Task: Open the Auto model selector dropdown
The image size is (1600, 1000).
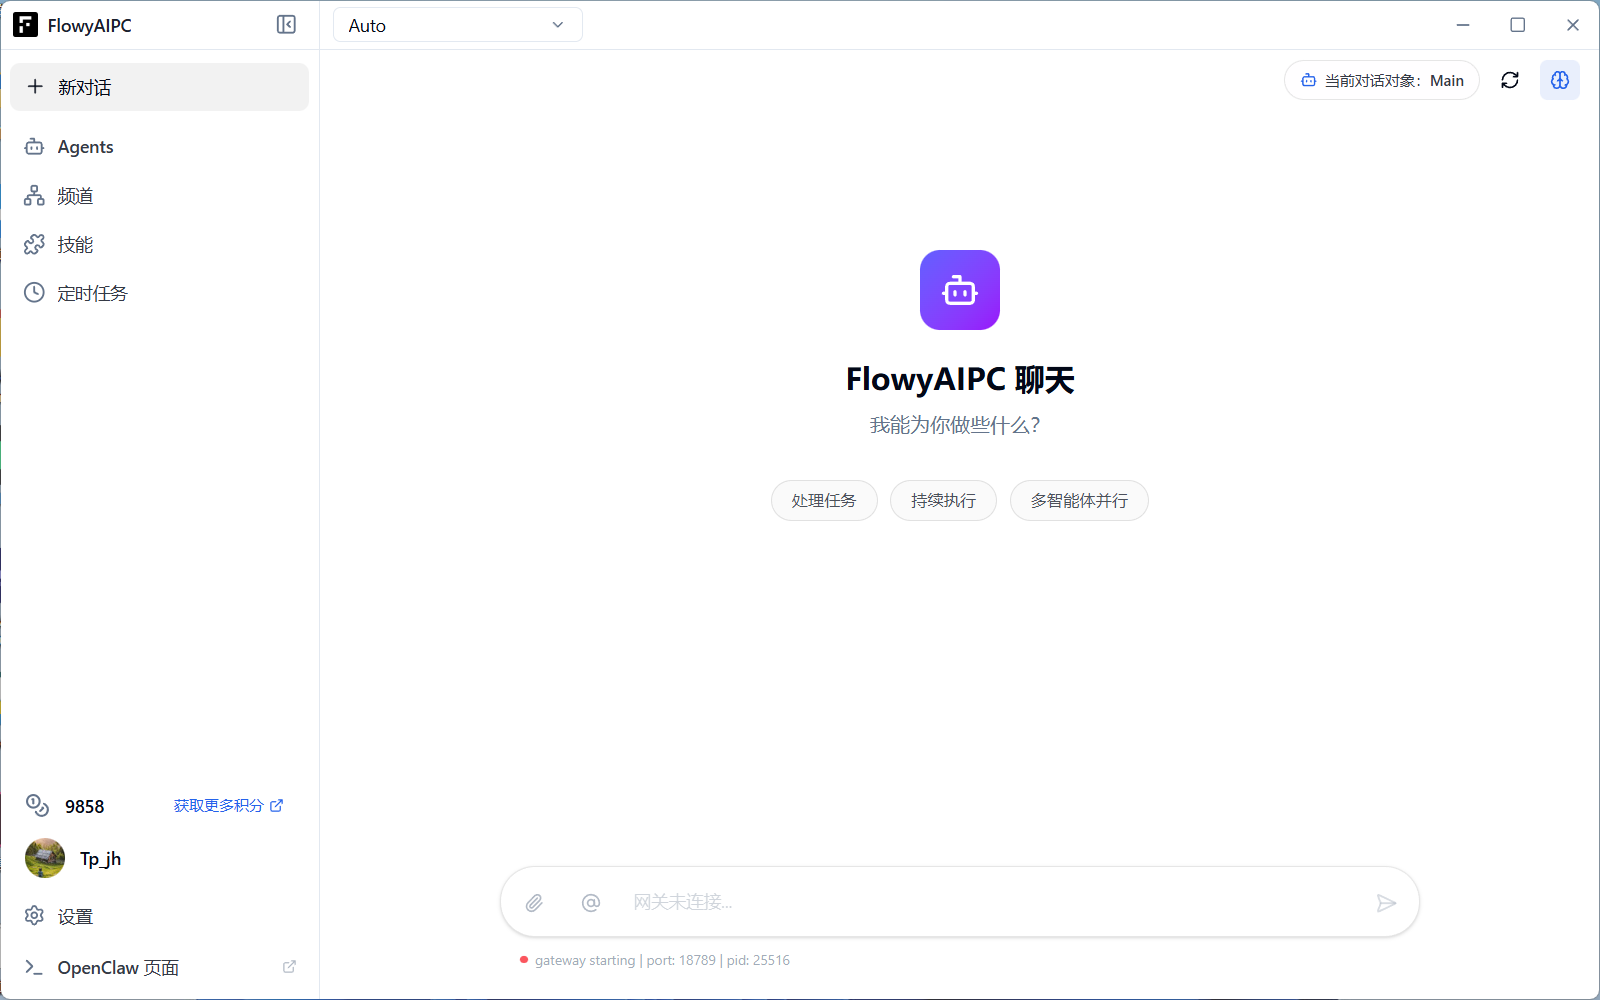Action: point(457,24)
